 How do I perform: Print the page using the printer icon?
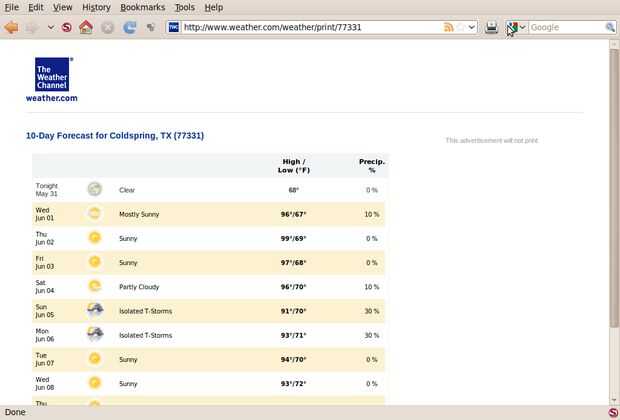pyautogui.click(x=491, y=27)
